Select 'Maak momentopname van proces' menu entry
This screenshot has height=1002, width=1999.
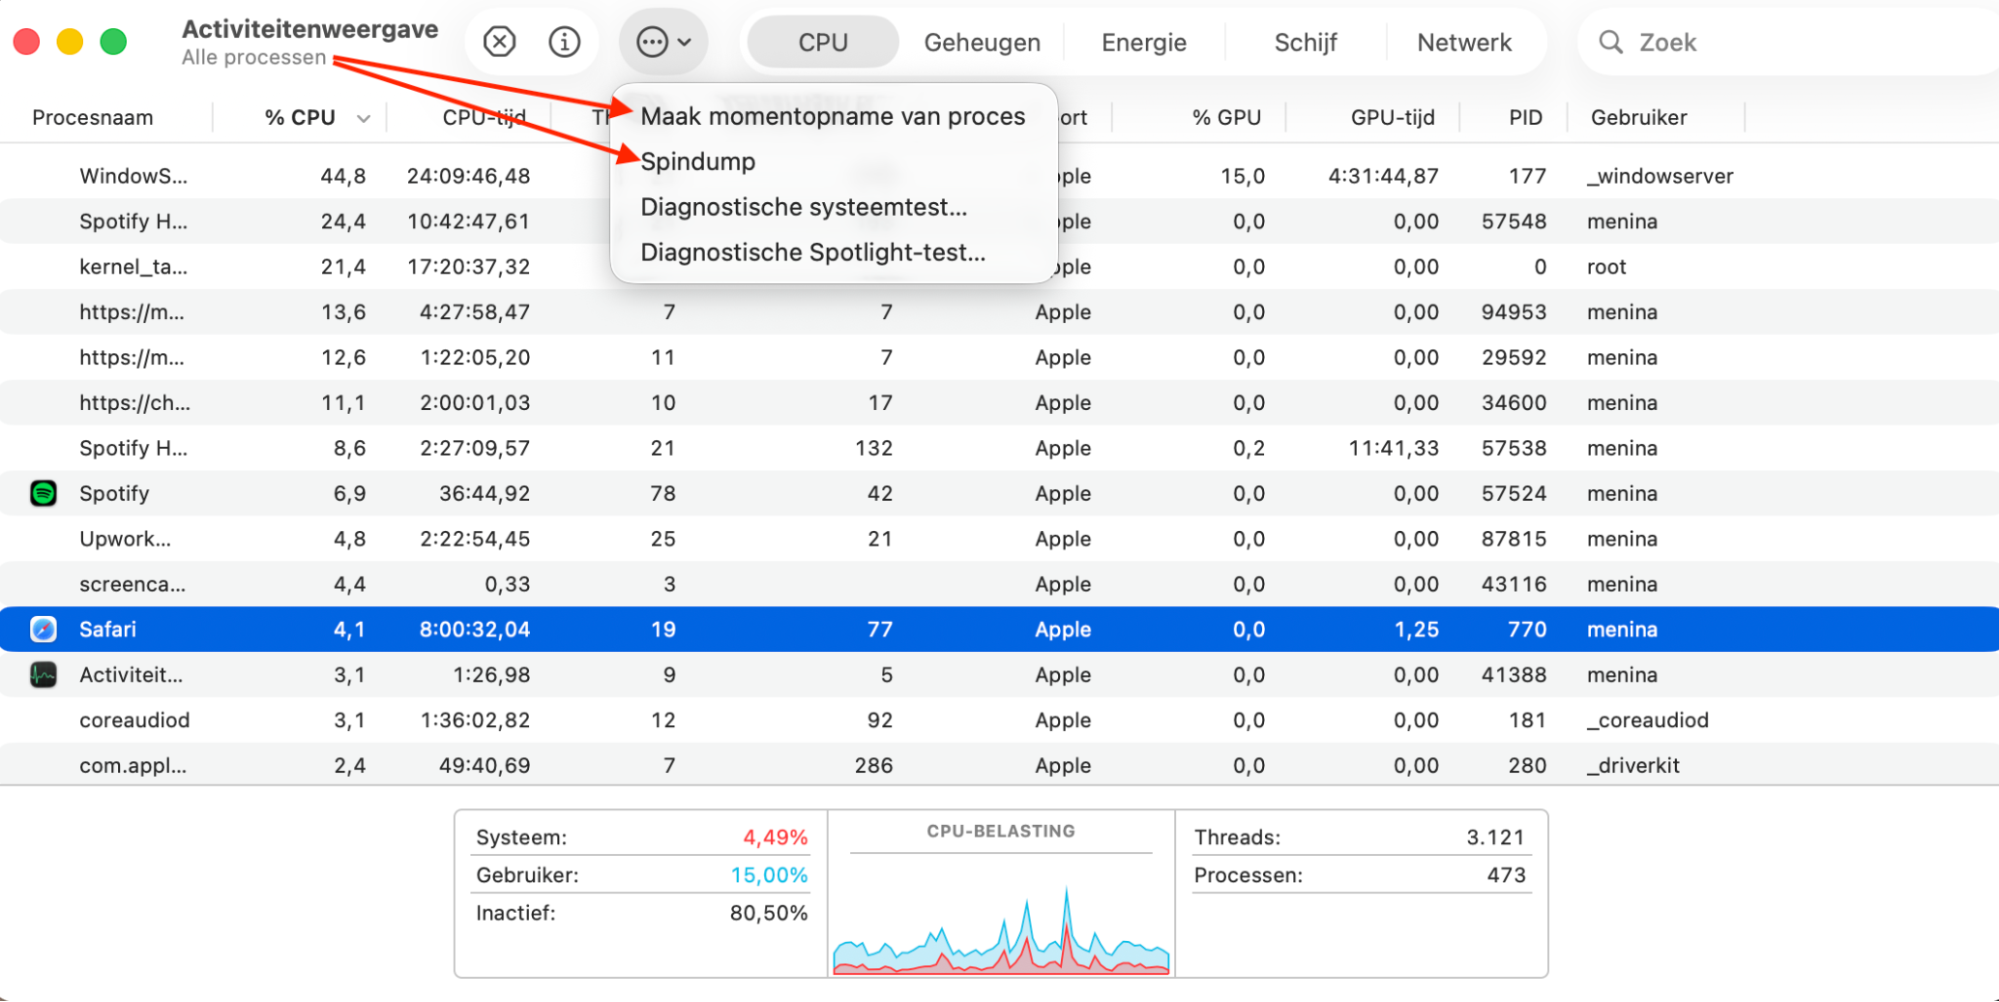point(833,116)
